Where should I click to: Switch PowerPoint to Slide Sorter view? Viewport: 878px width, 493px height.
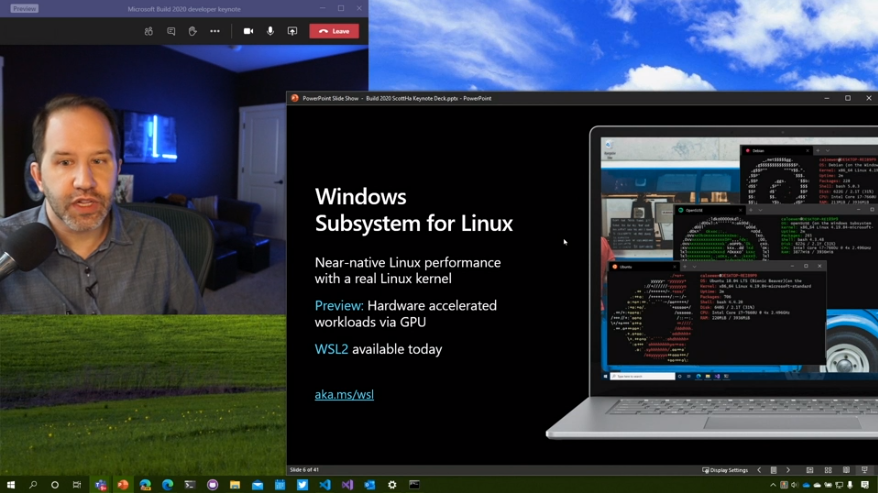pyautogui.click(x=828, y=470)
